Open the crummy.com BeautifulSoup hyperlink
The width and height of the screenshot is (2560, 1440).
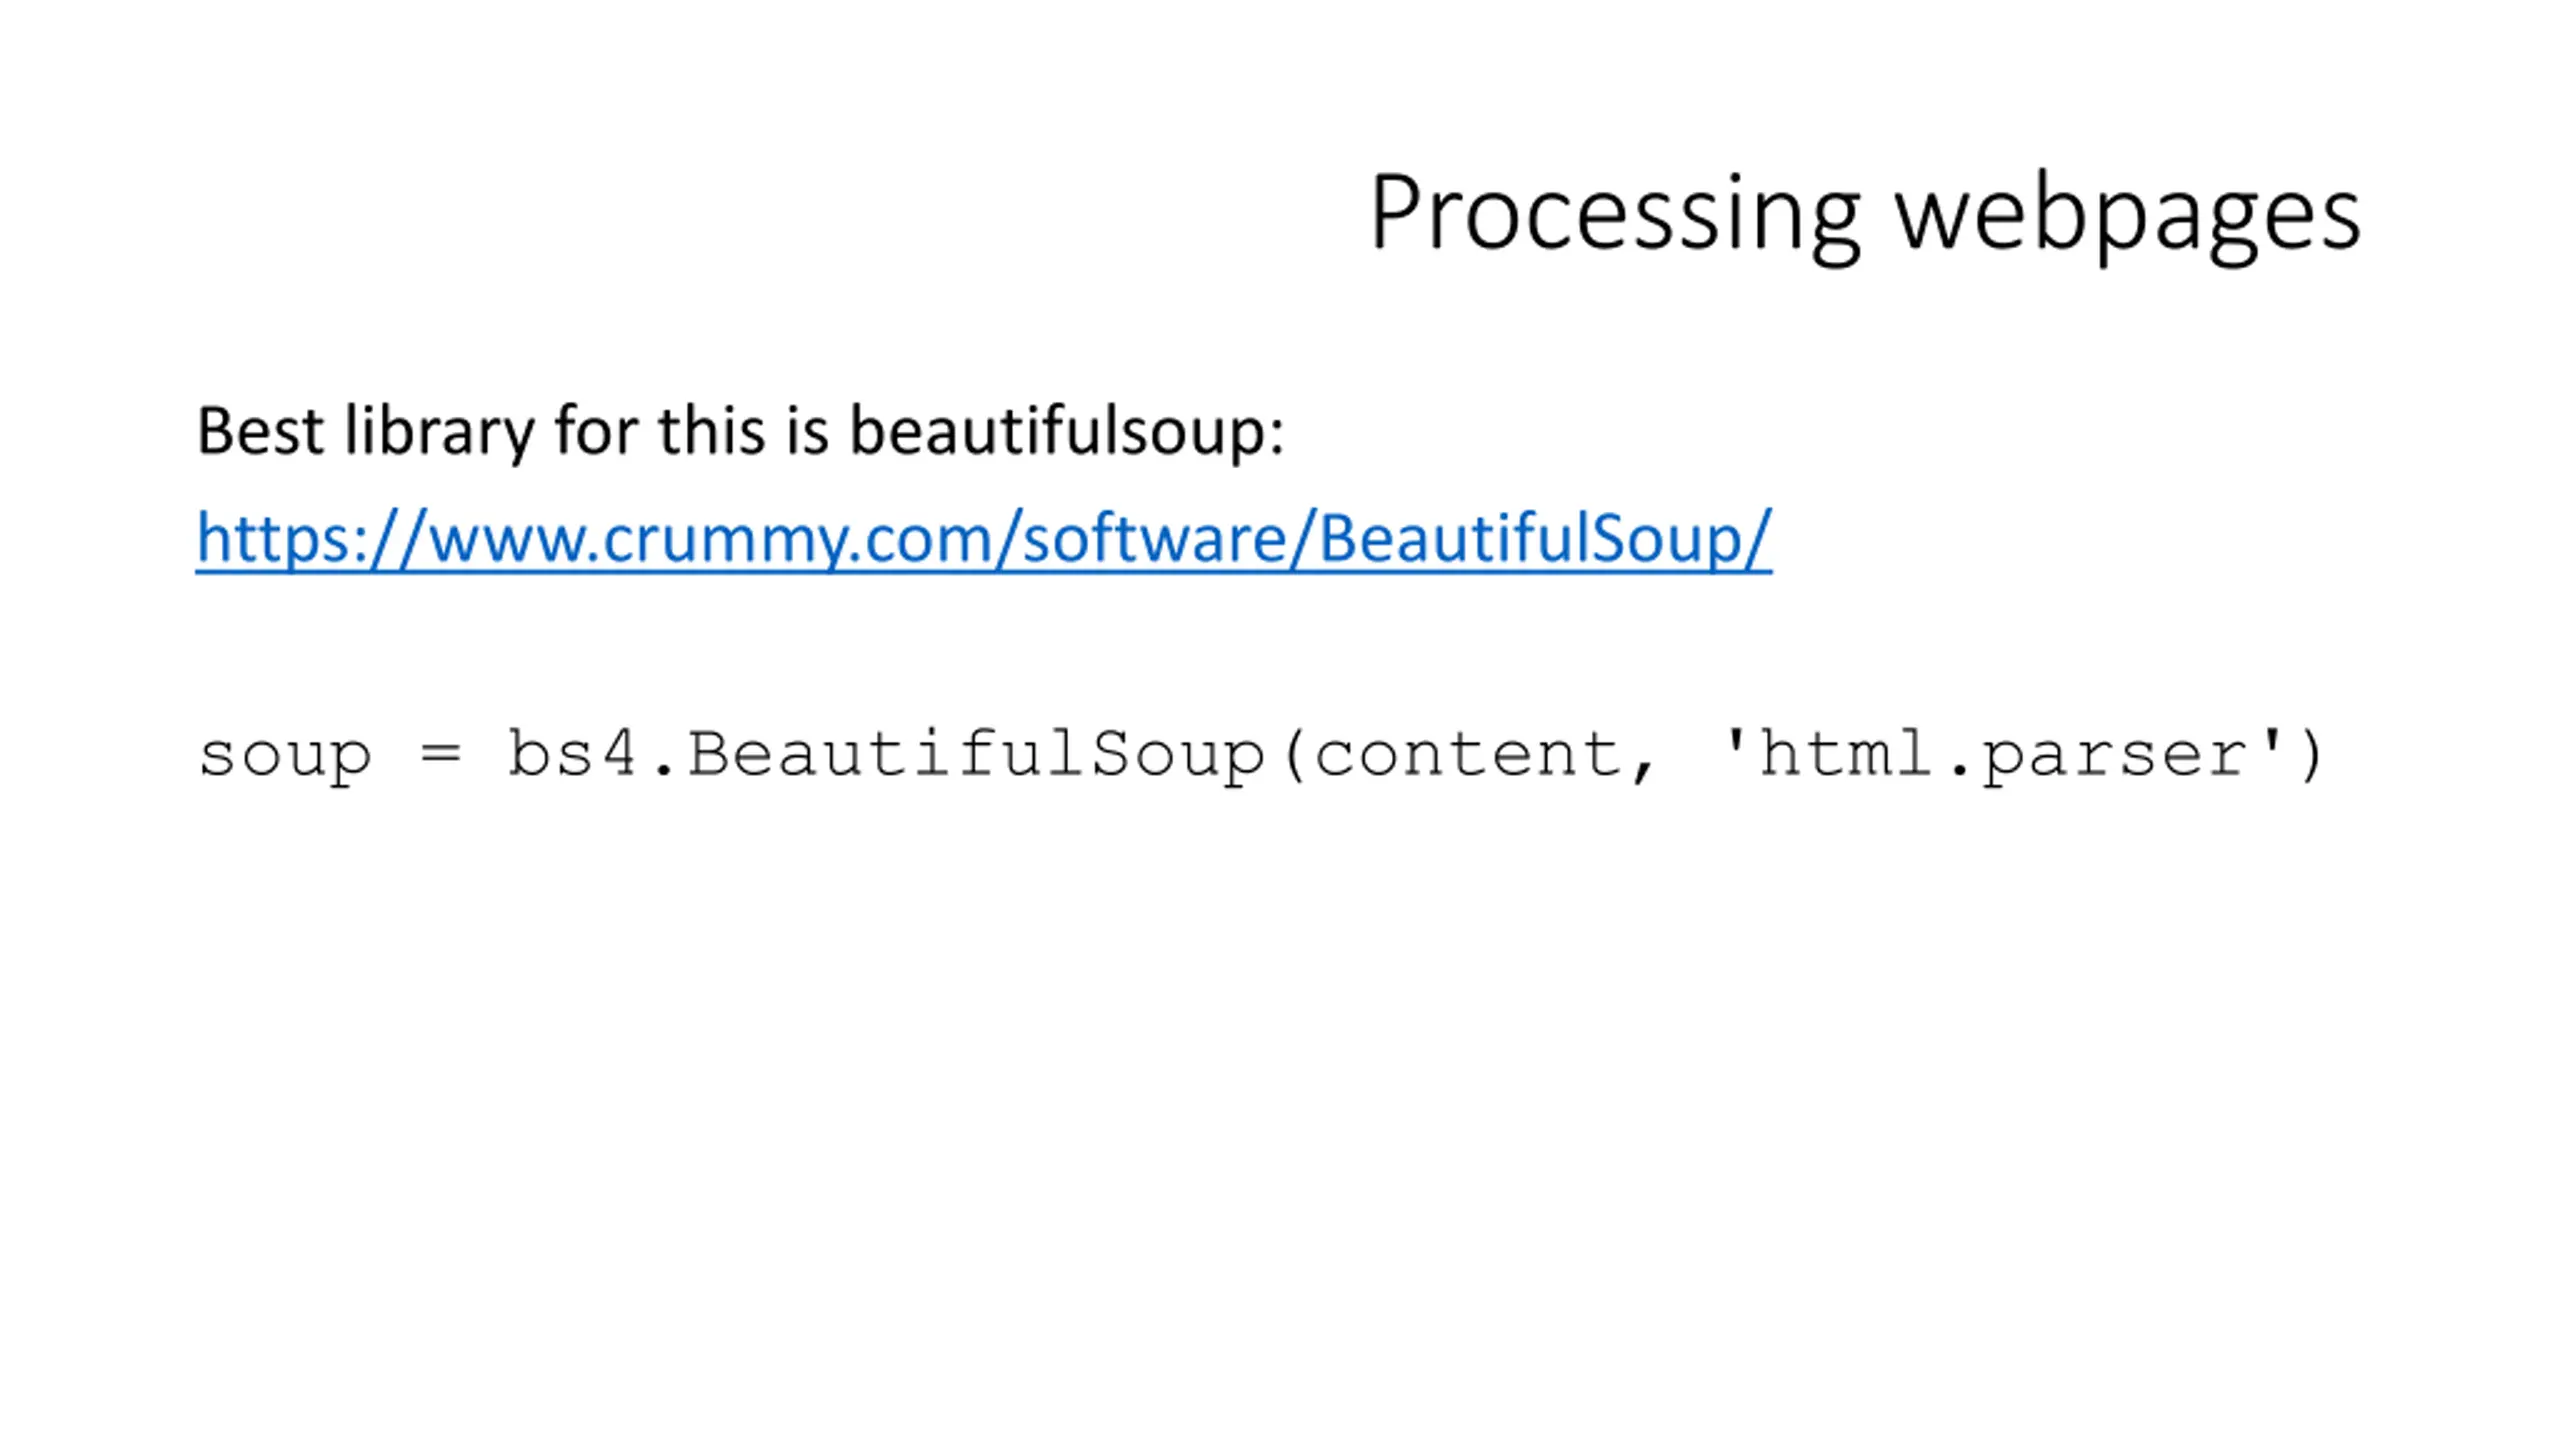(x=983, y=538)
